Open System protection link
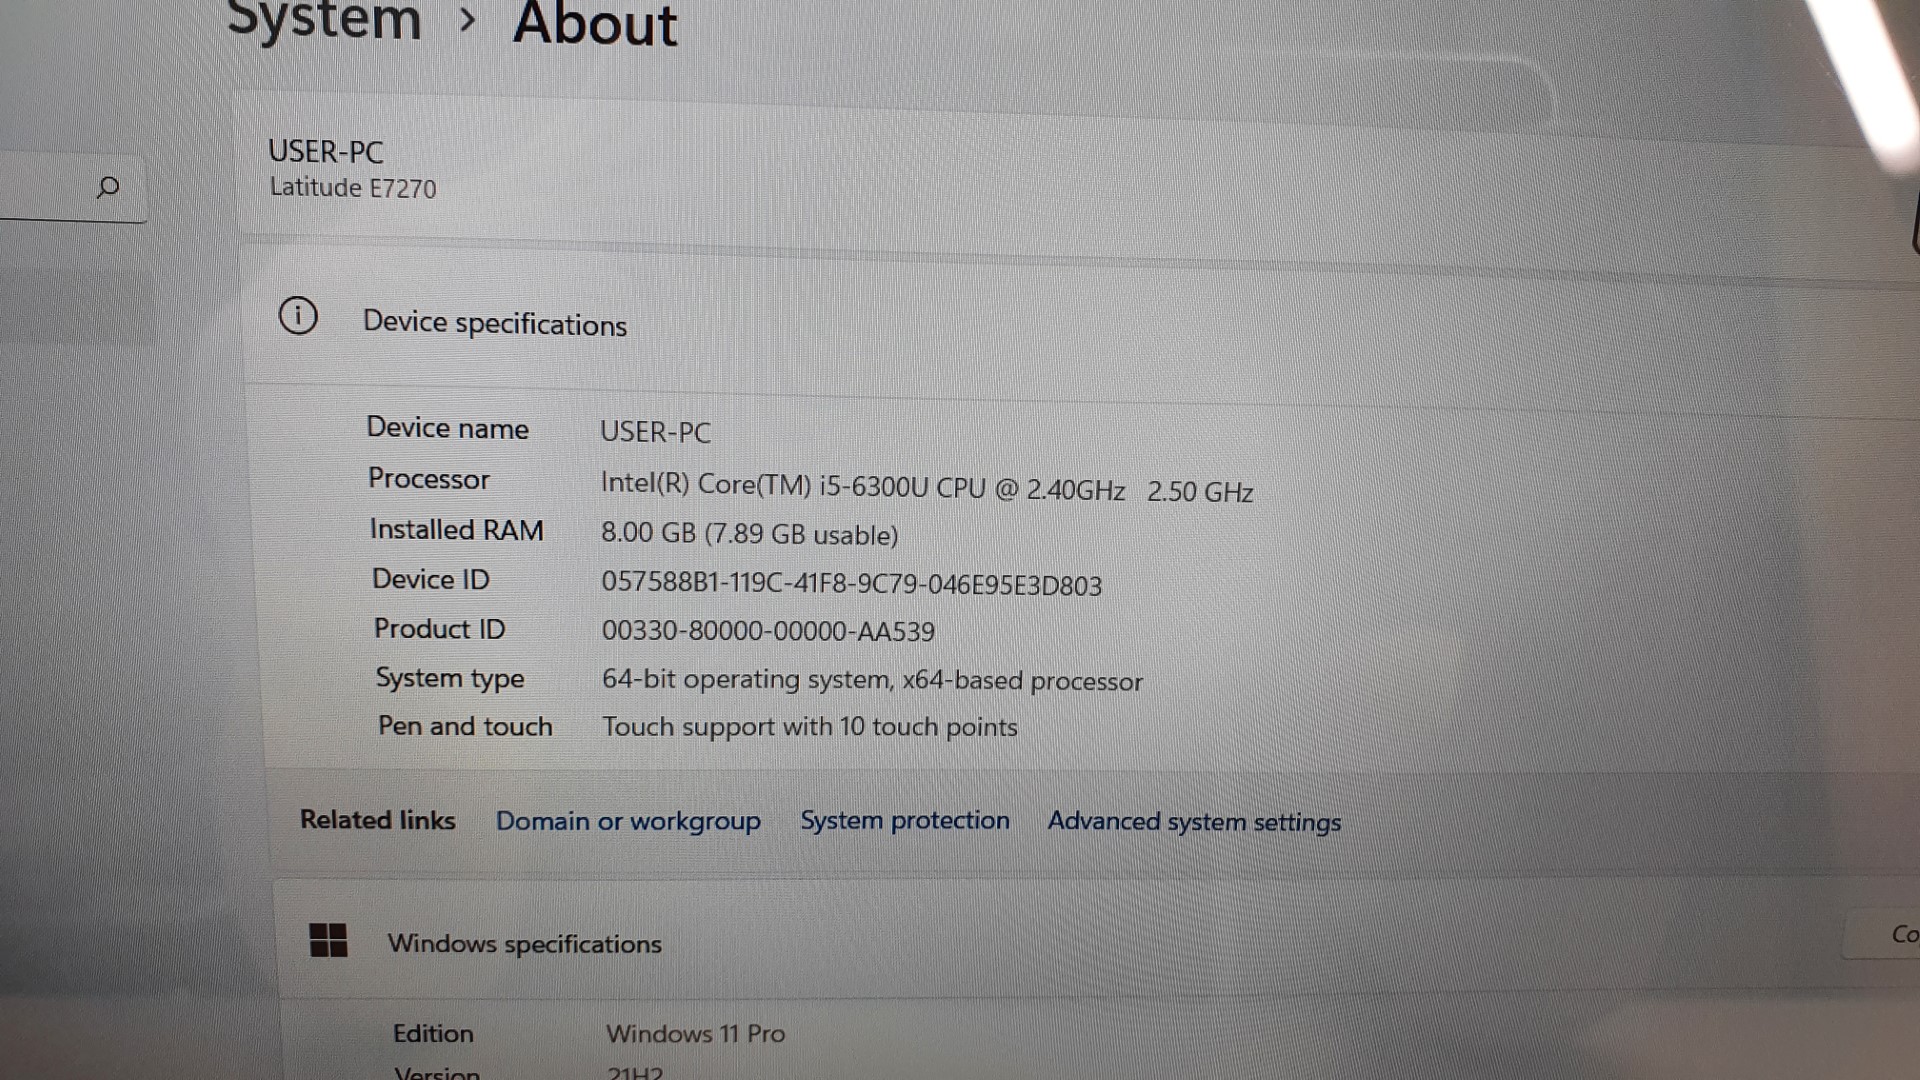1920x1080 pixels. point(905,820)
